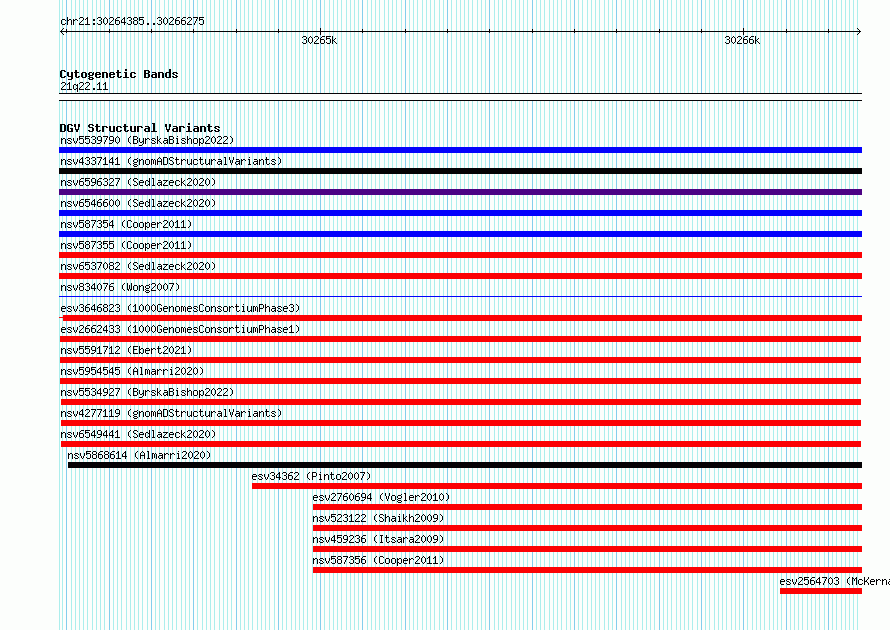890x630 pixels.
Task: Open nsv523122 (Shaikh2009) label
Action: pyautogui.click(x=378, y=518)
